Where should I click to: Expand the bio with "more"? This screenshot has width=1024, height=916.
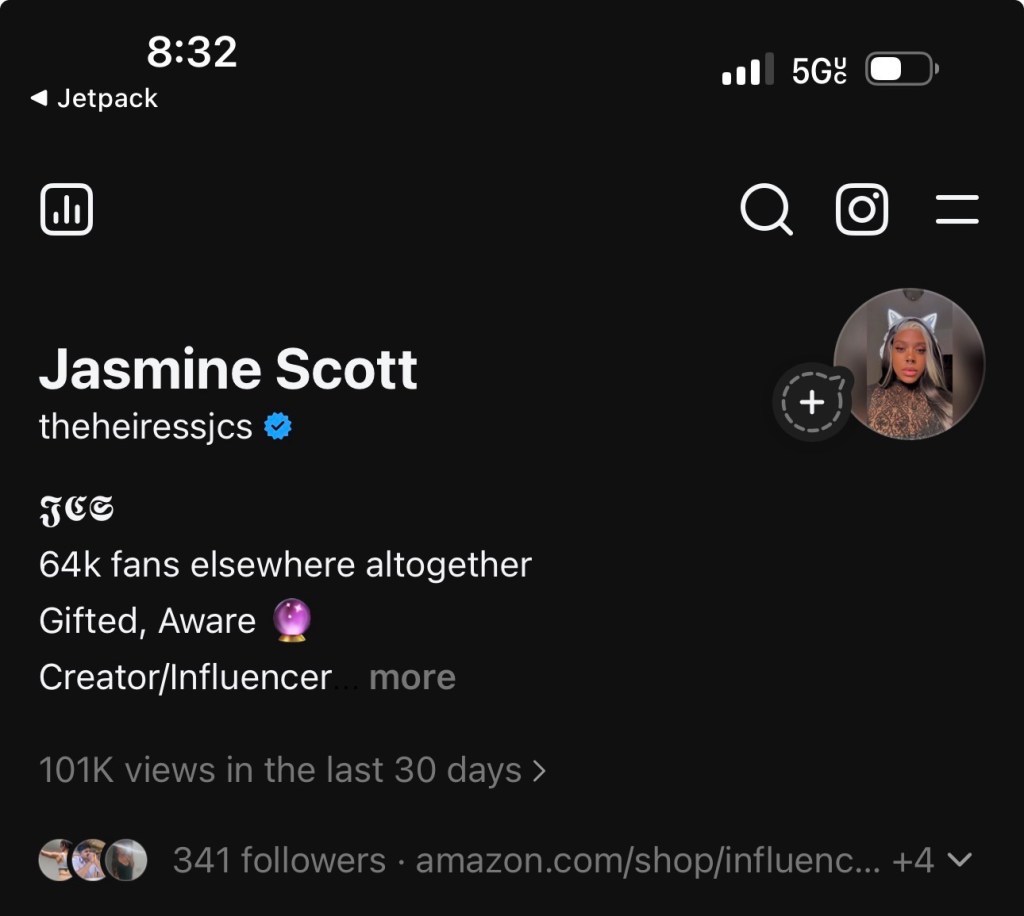coord(412,677)
